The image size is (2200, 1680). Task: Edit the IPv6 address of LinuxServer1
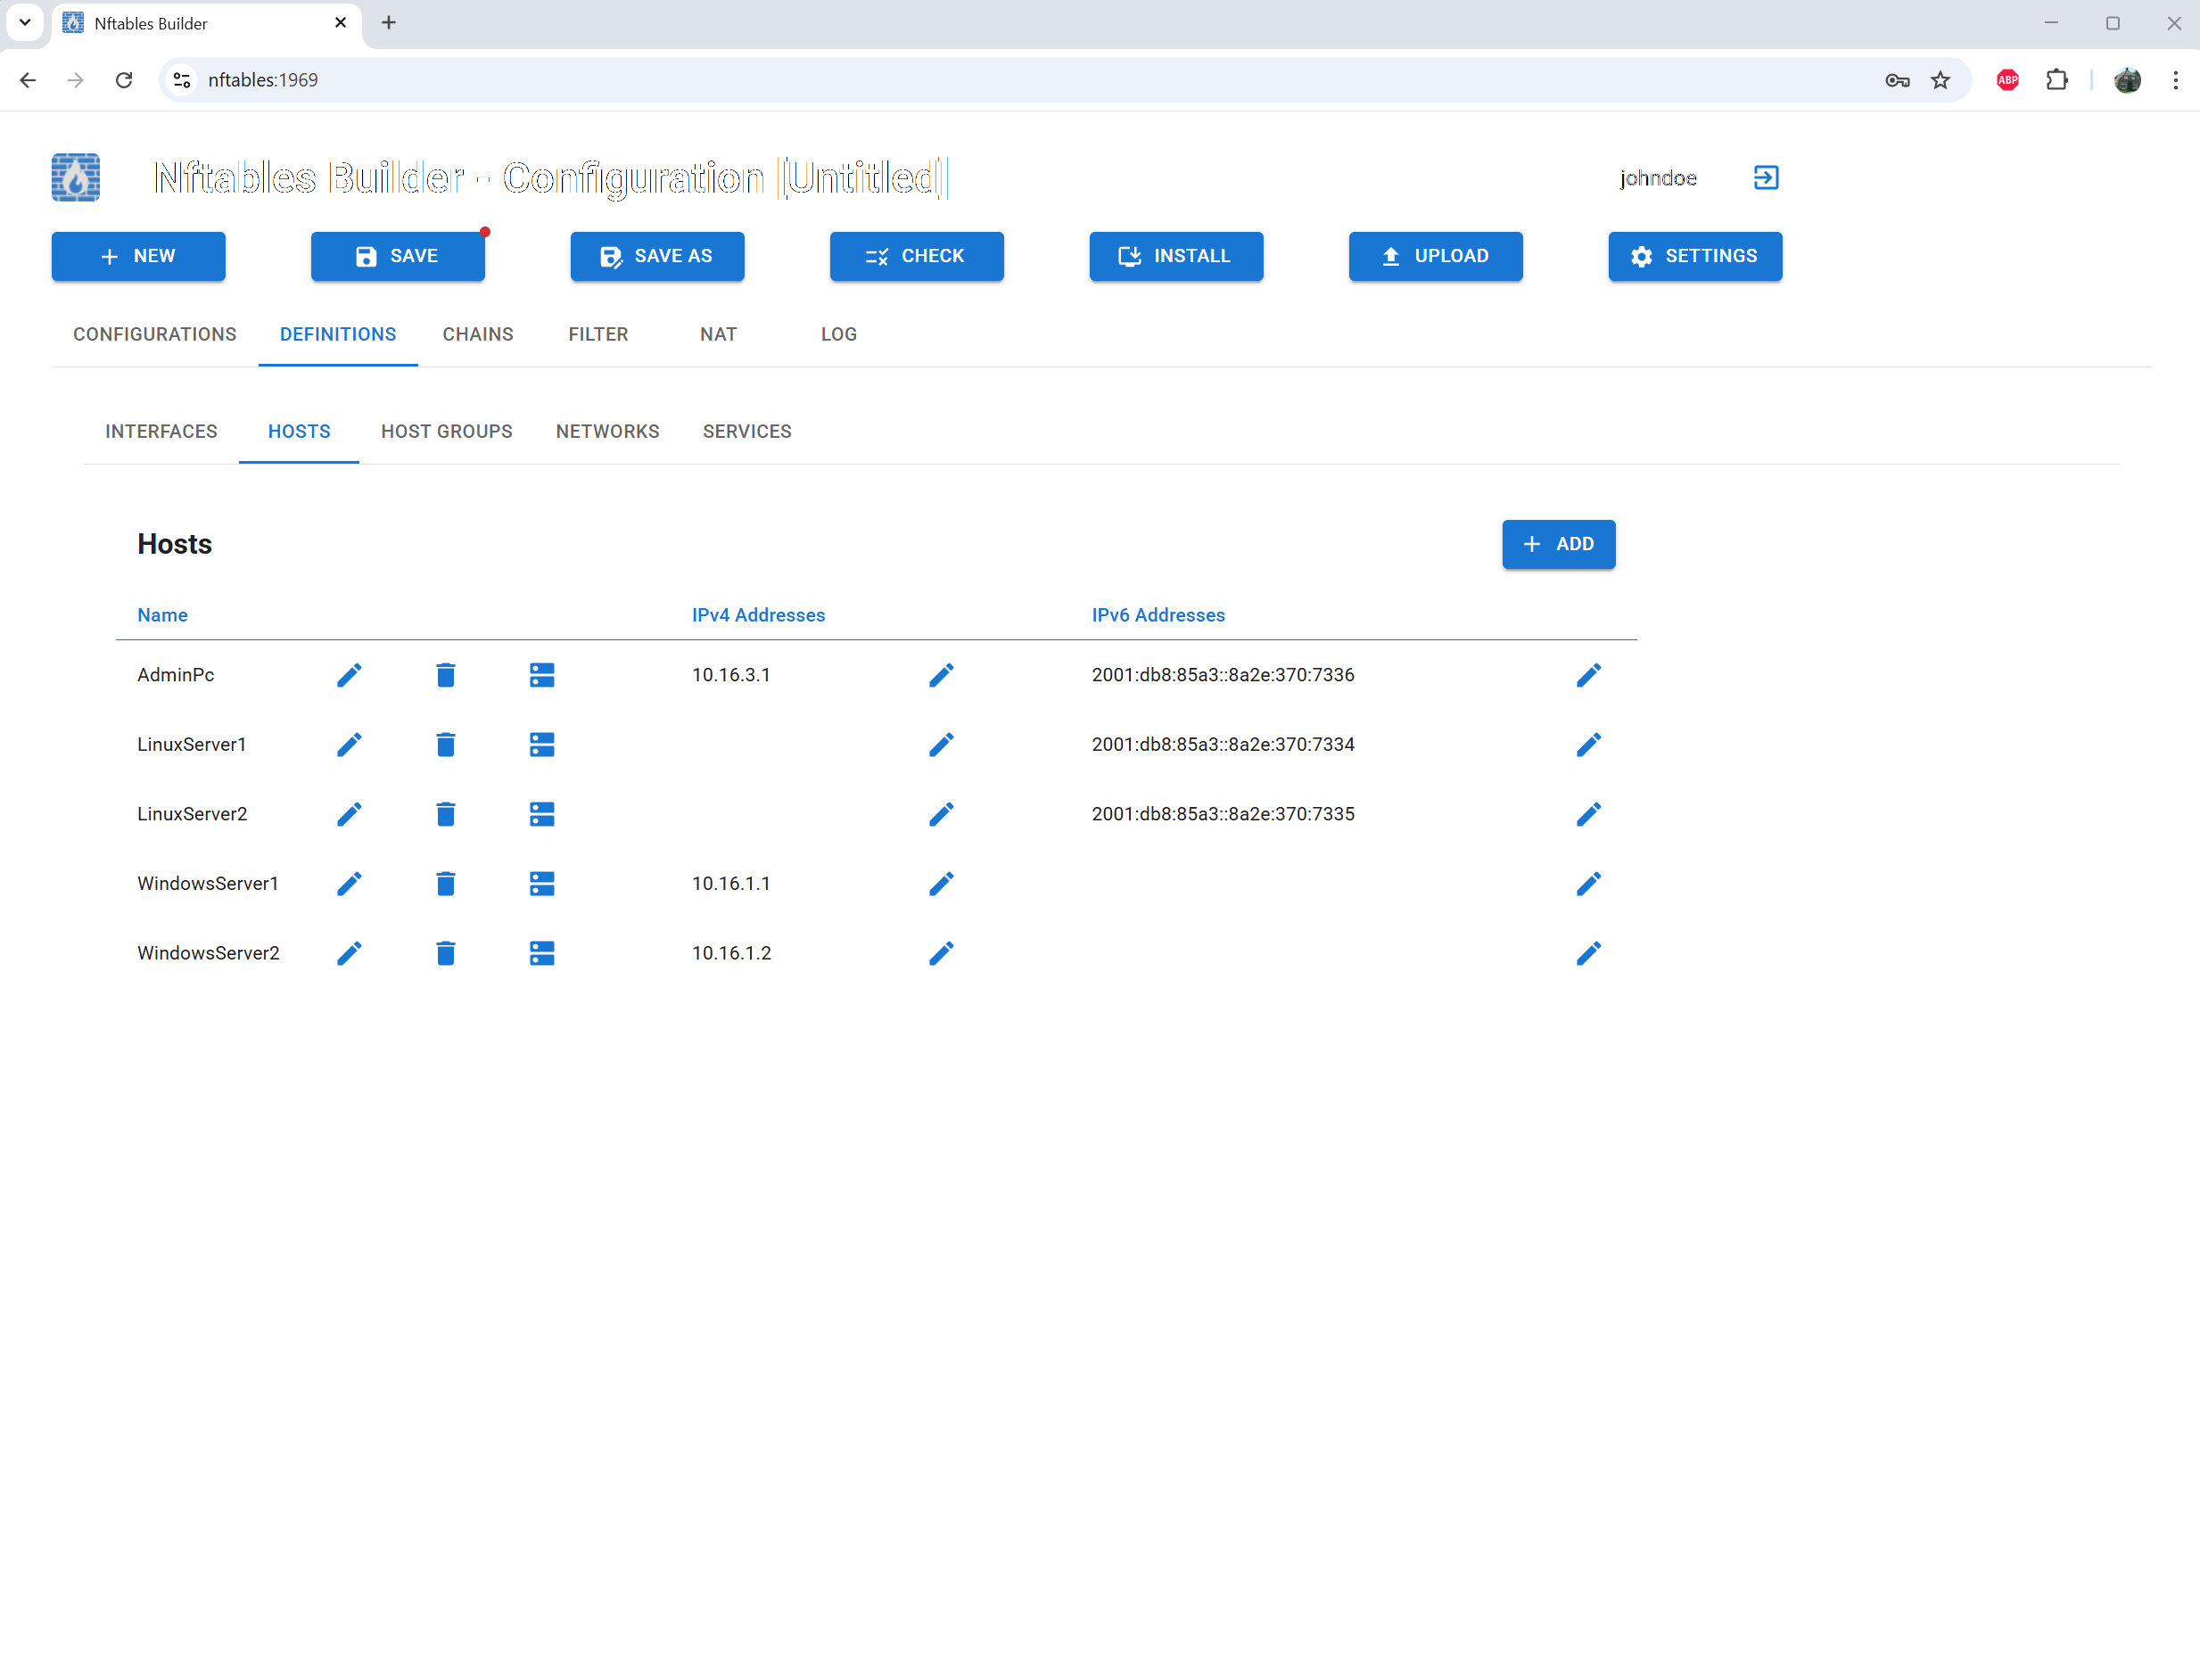click(x=1589, y=744)
